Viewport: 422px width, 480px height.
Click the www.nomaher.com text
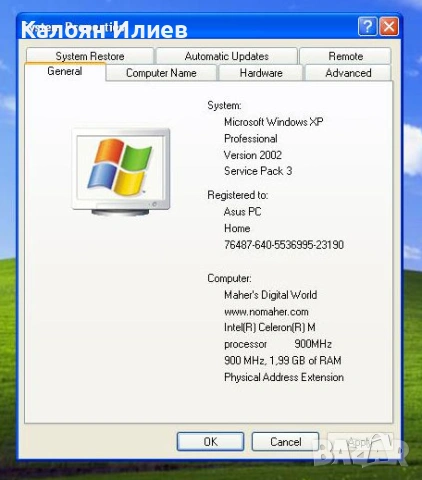[266, 312]
